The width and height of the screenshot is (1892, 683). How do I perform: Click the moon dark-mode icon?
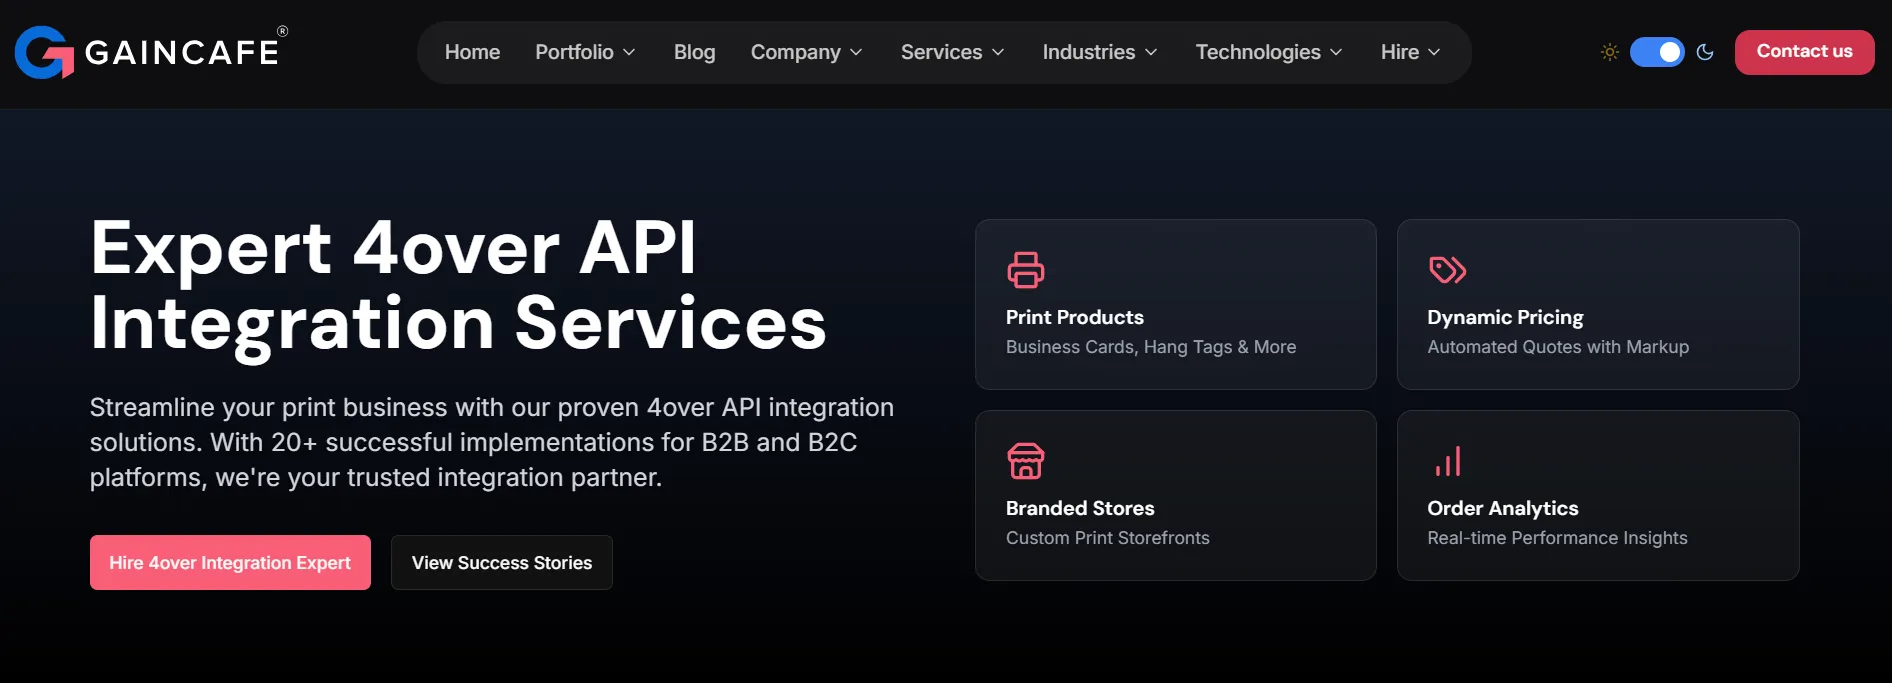[x=1705, y=52]
